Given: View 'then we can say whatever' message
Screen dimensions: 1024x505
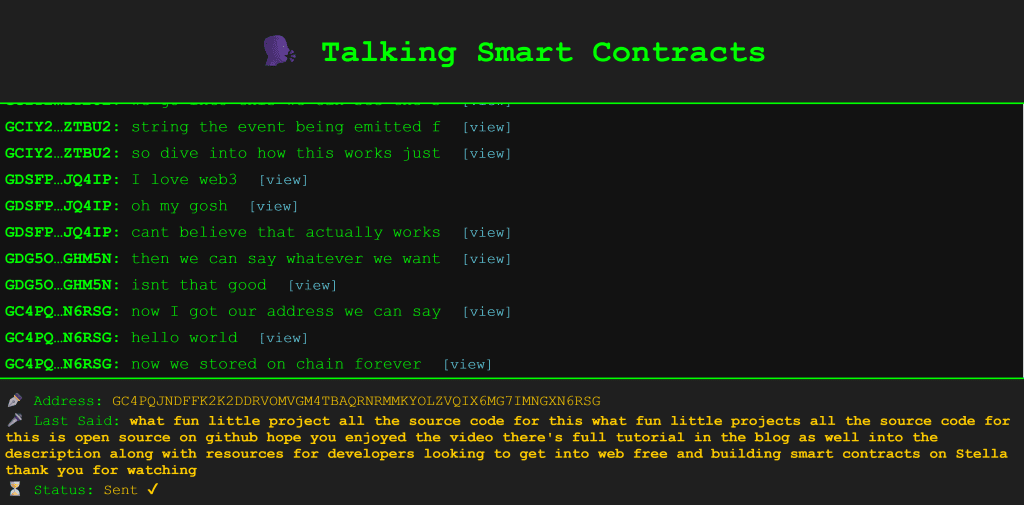Looking at the screenshot, I should [x=487, y=259].
